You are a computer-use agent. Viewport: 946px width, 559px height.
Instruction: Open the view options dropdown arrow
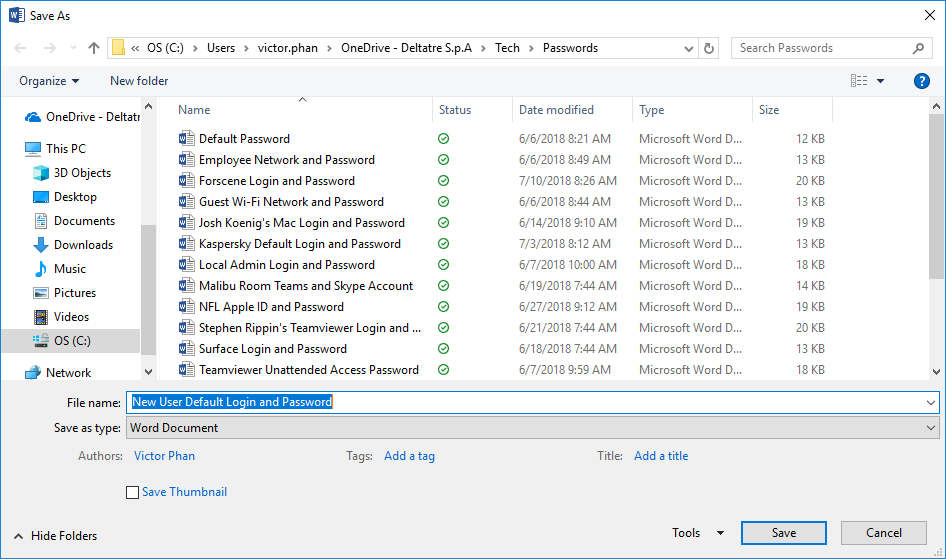click(x=880, y=81)
